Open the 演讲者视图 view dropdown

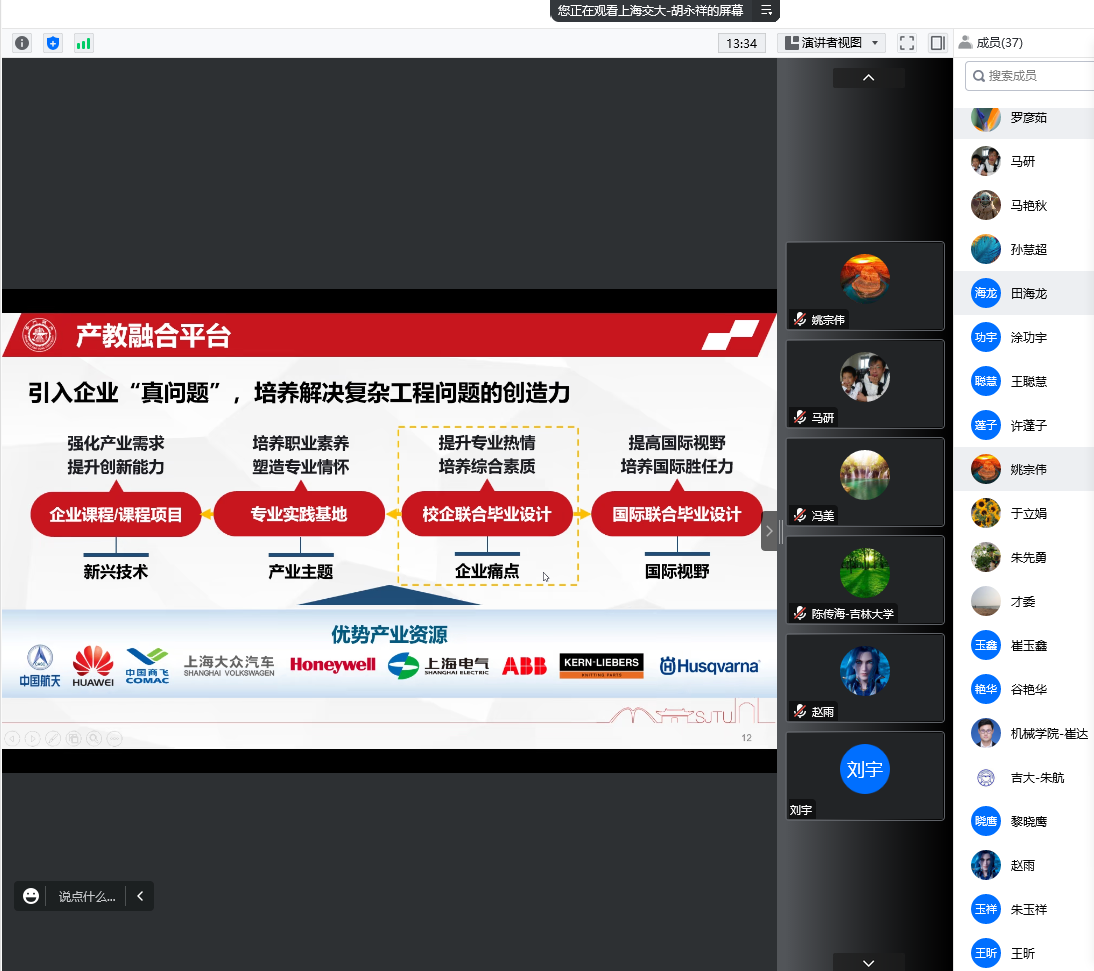click(831, 43)
